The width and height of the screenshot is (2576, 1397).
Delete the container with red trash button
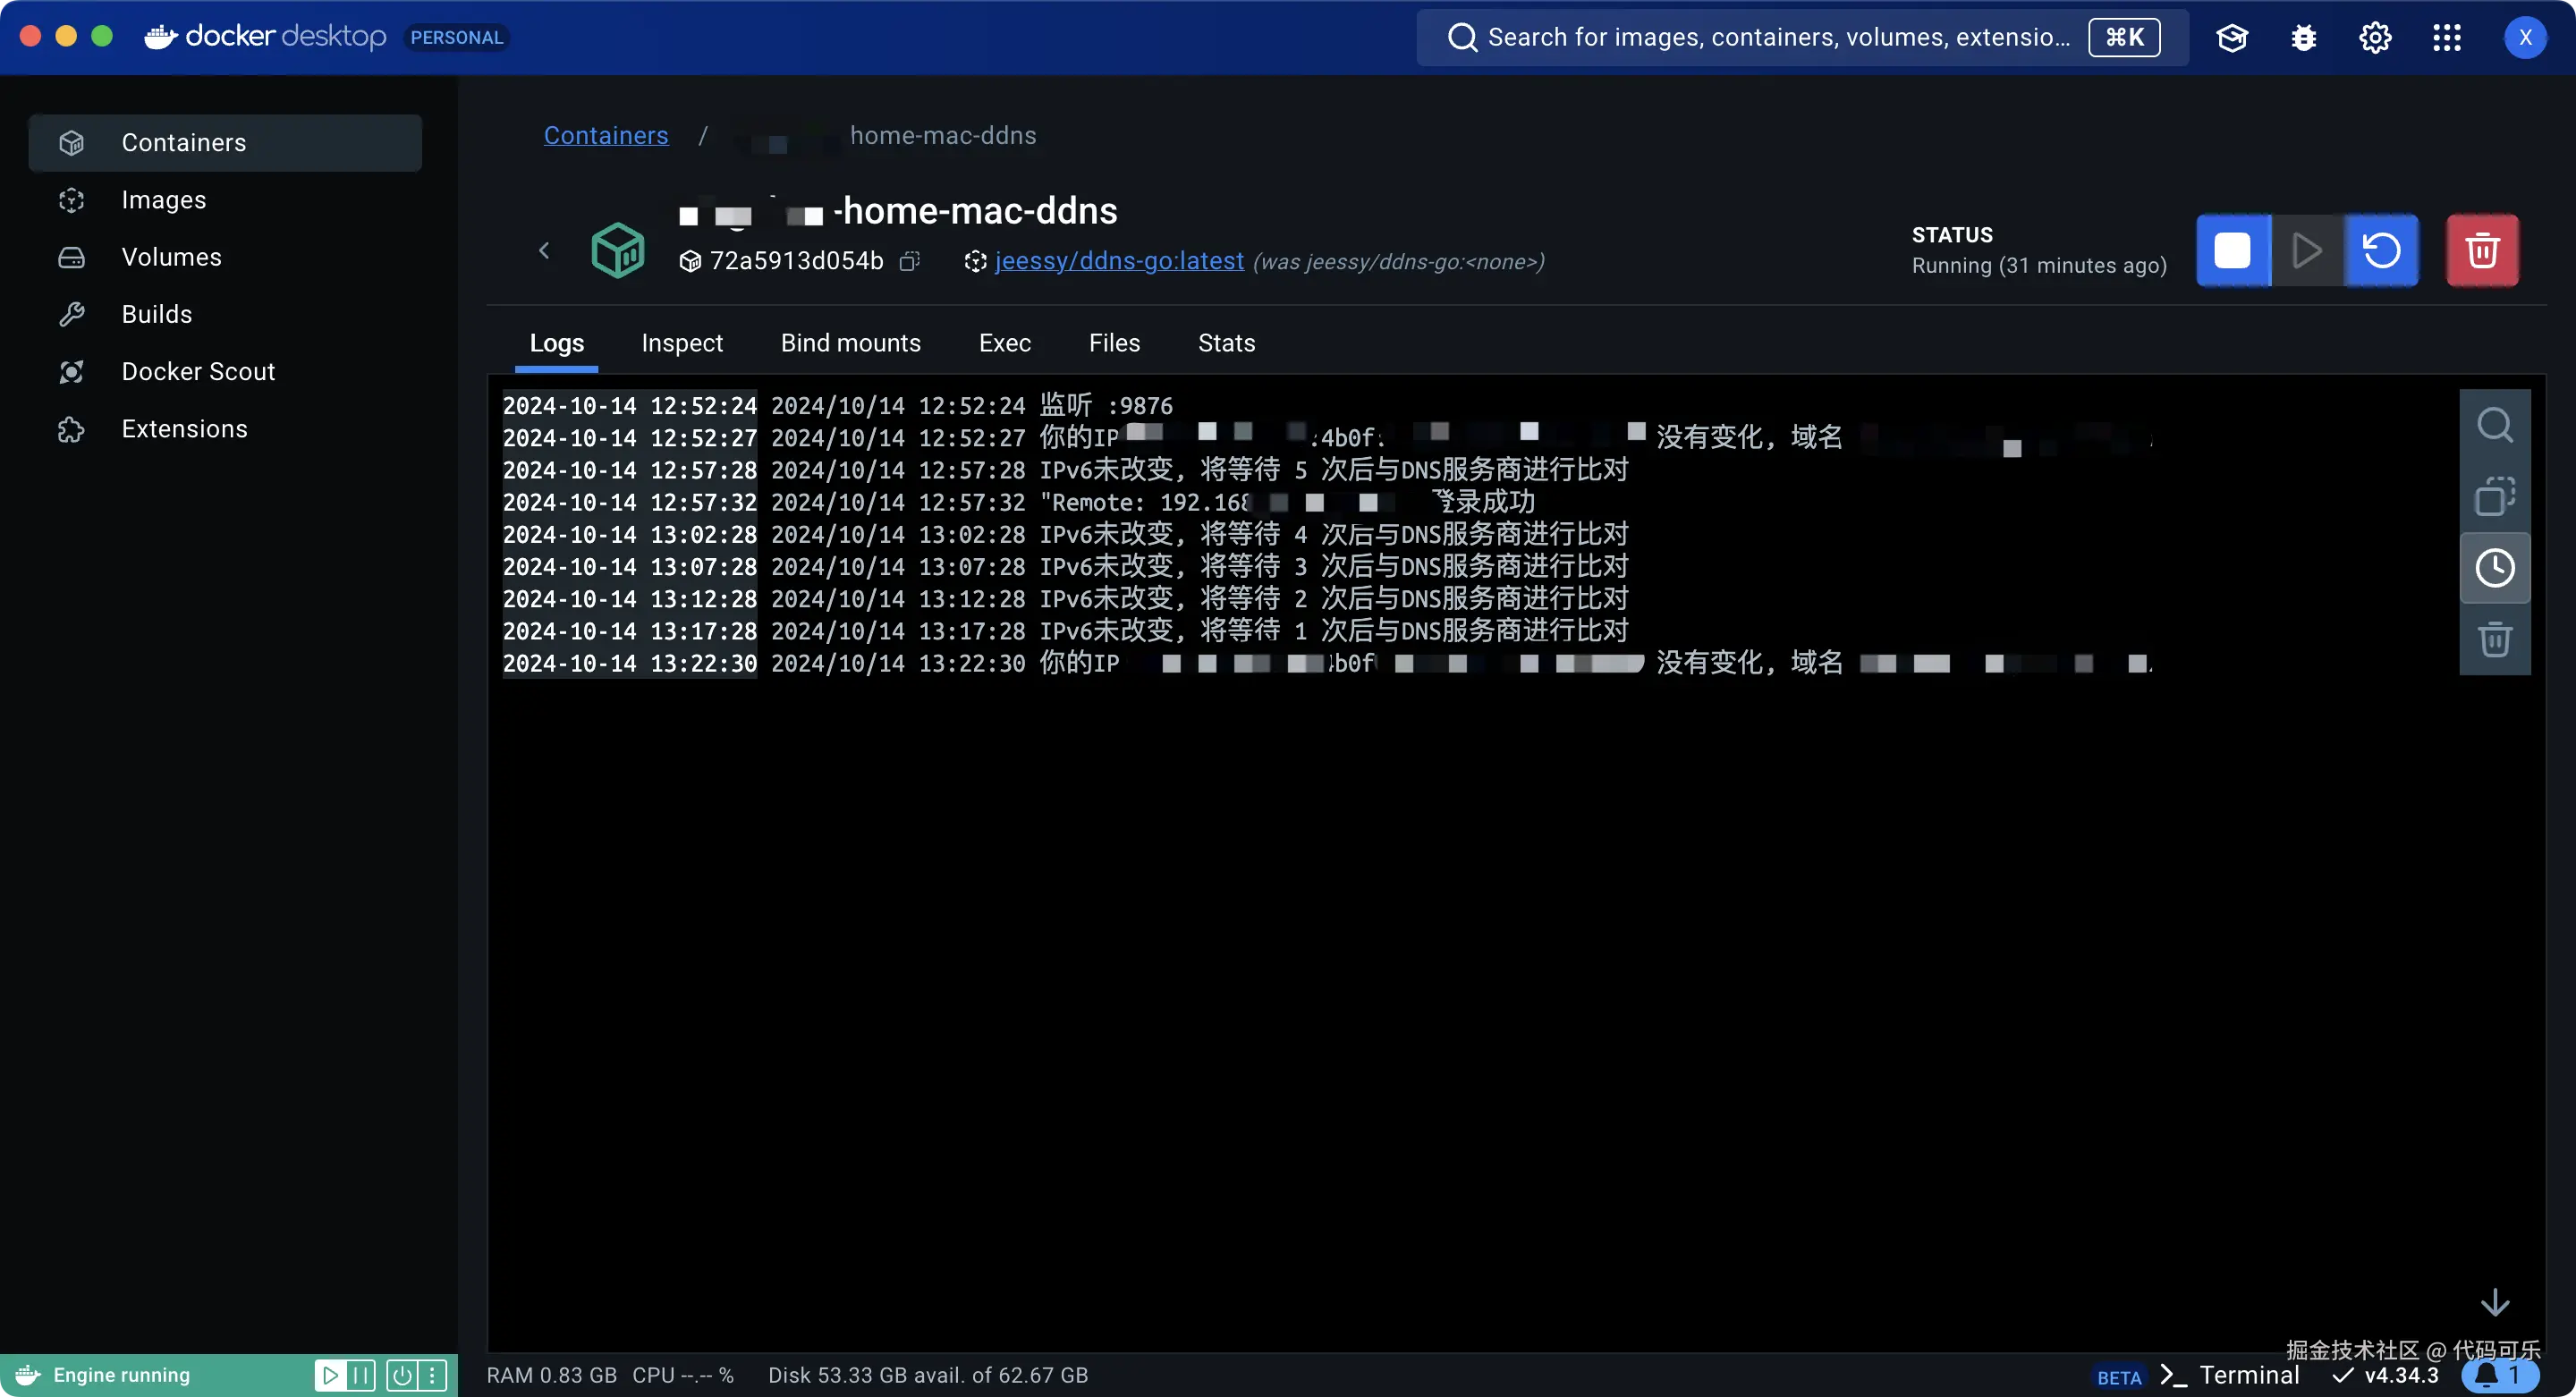pos(2482,250)
